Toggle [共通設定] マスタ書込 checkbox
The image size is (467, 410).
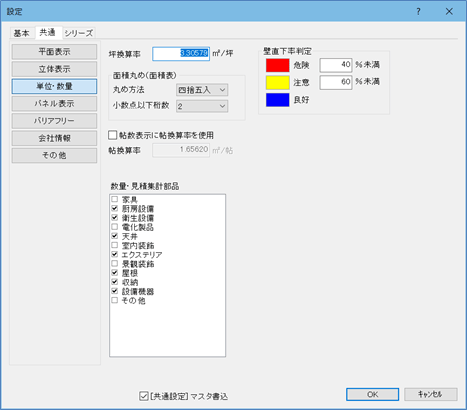click(144, 396)
